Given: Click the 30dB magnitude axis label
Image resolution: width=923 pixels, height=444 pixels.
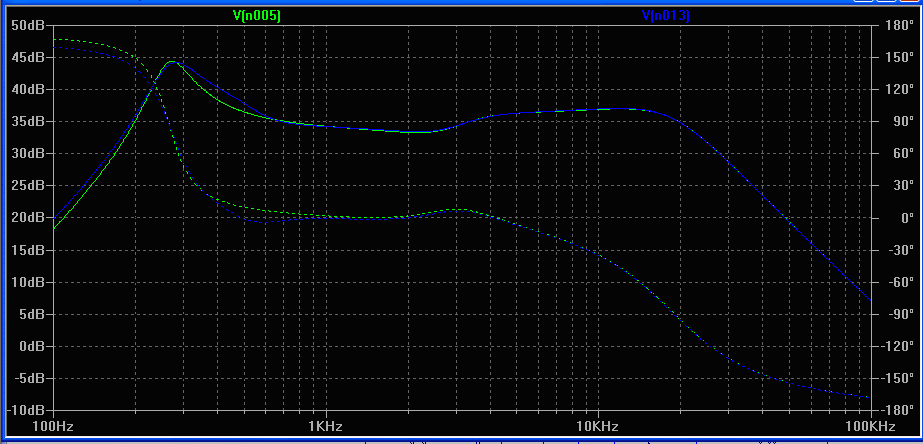Looking at the screenshot, I should [x=28, y=154].
